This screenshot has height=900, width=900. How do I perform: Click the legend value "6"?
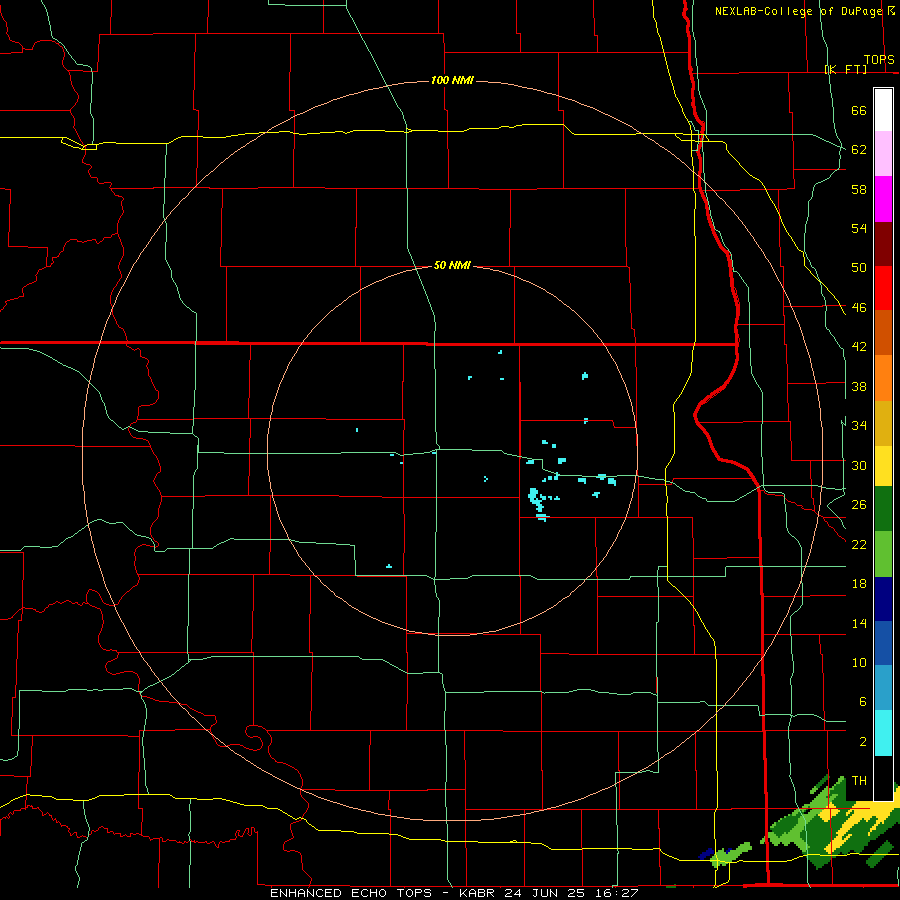click(x=862, y=702)
